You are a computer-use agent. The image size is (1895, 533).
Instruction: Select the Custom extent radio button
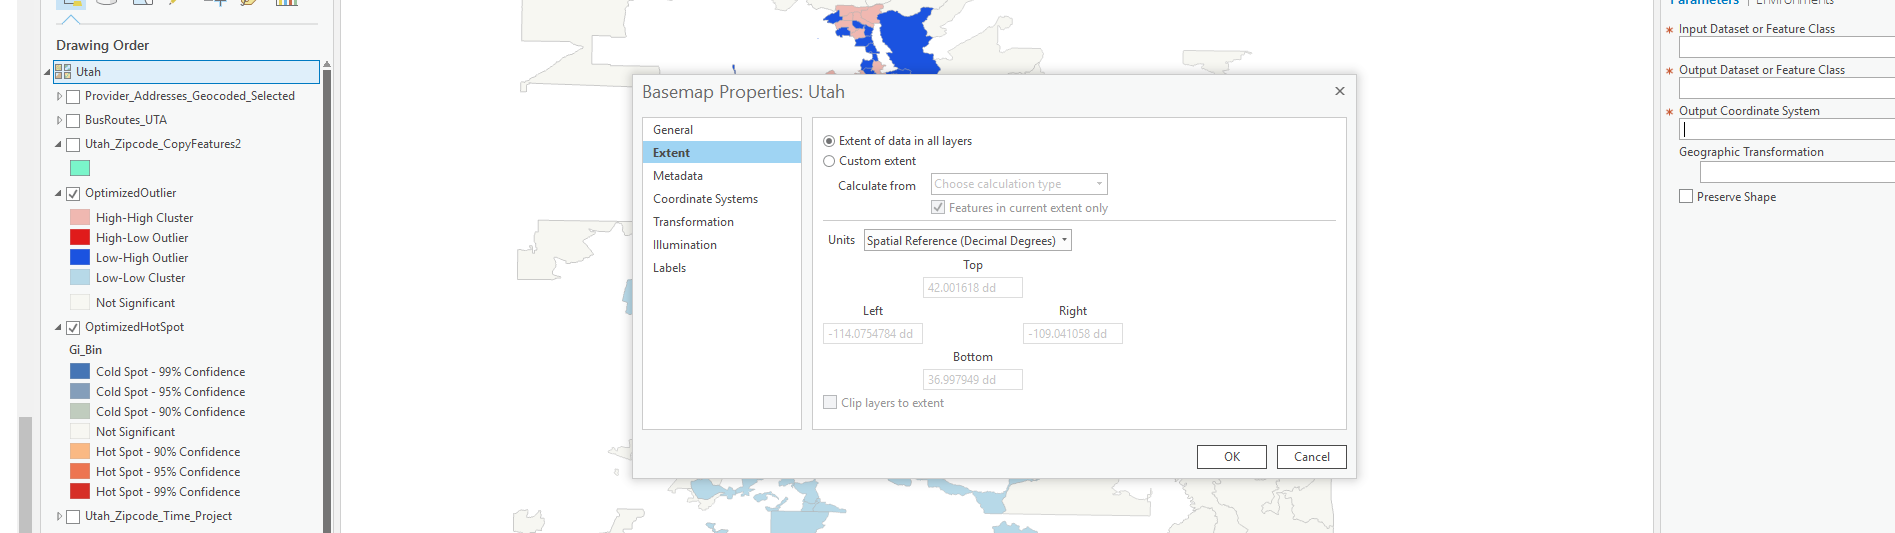point(829,161)
